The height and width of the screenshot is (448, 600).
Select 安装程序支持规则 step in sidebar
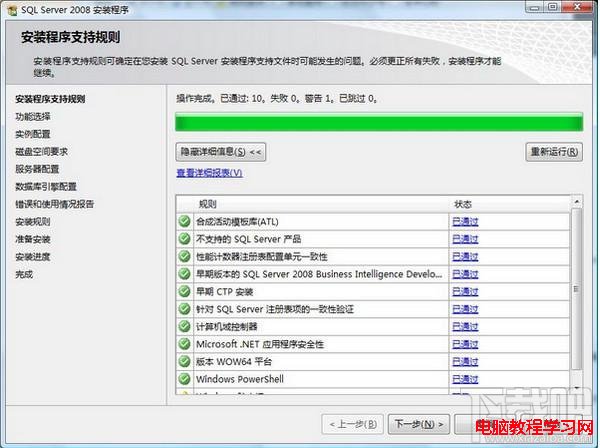click(50, 99)
